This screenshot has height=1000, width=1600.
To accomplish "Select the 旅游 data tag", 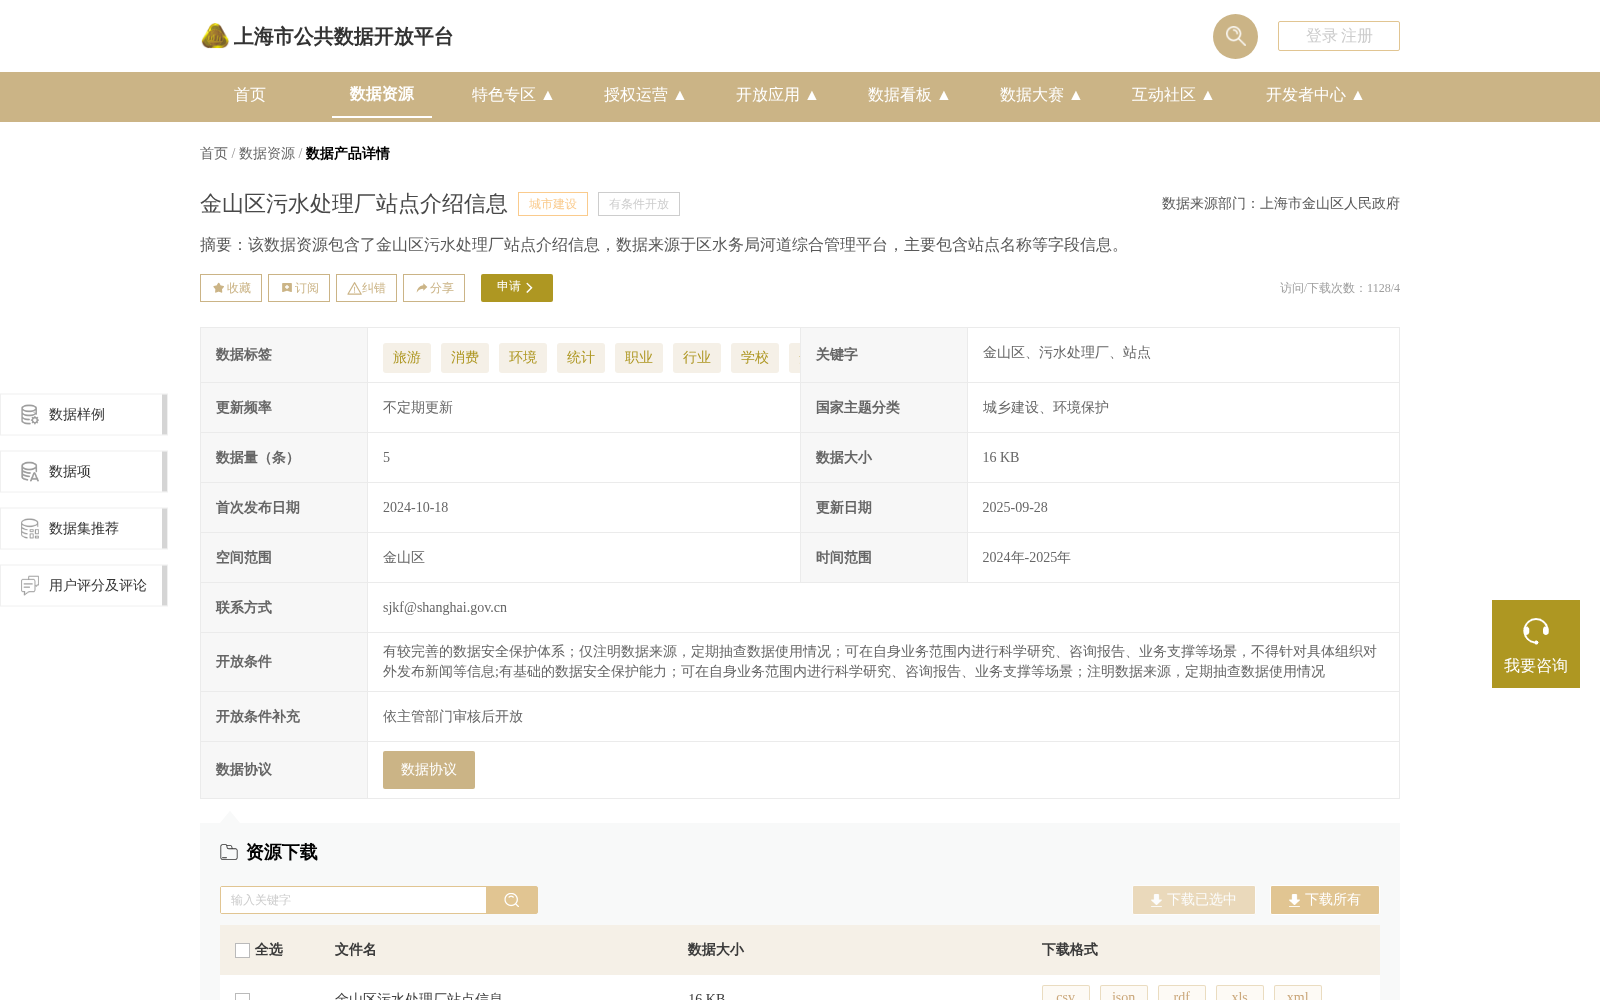I will tap(407, 358).
